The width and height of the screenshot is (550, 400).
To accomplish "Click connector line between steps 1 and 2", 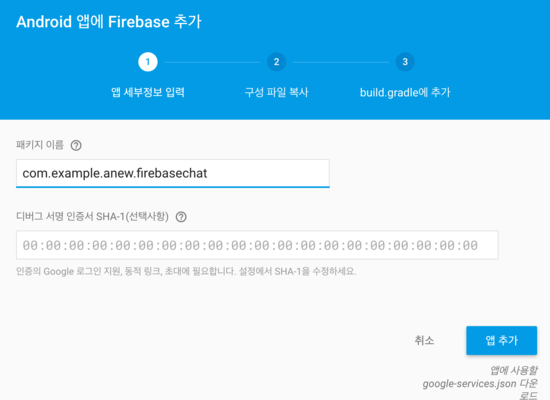I will (212, 62).
